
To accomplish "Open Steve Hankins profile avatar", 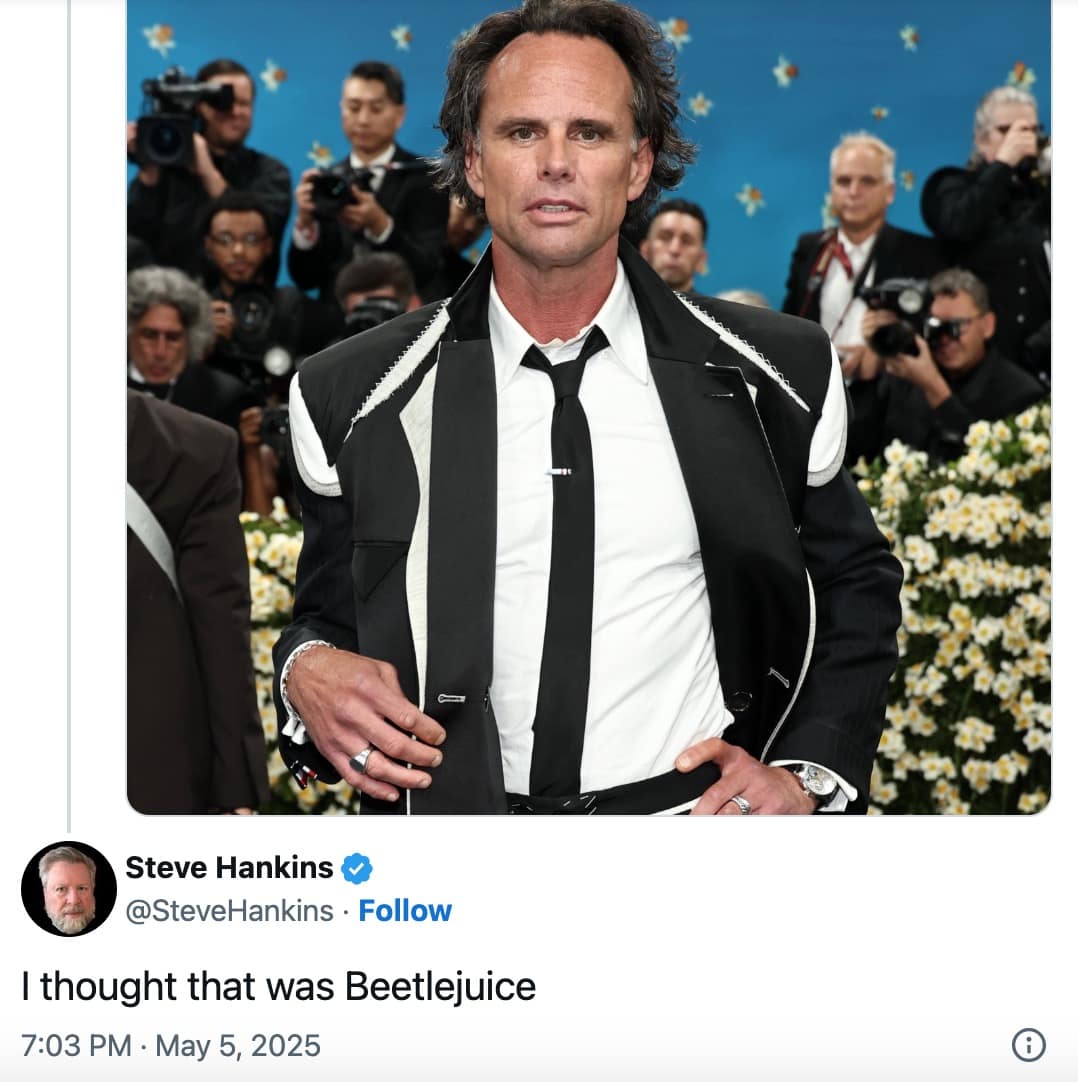I will [x=69, y=889].
